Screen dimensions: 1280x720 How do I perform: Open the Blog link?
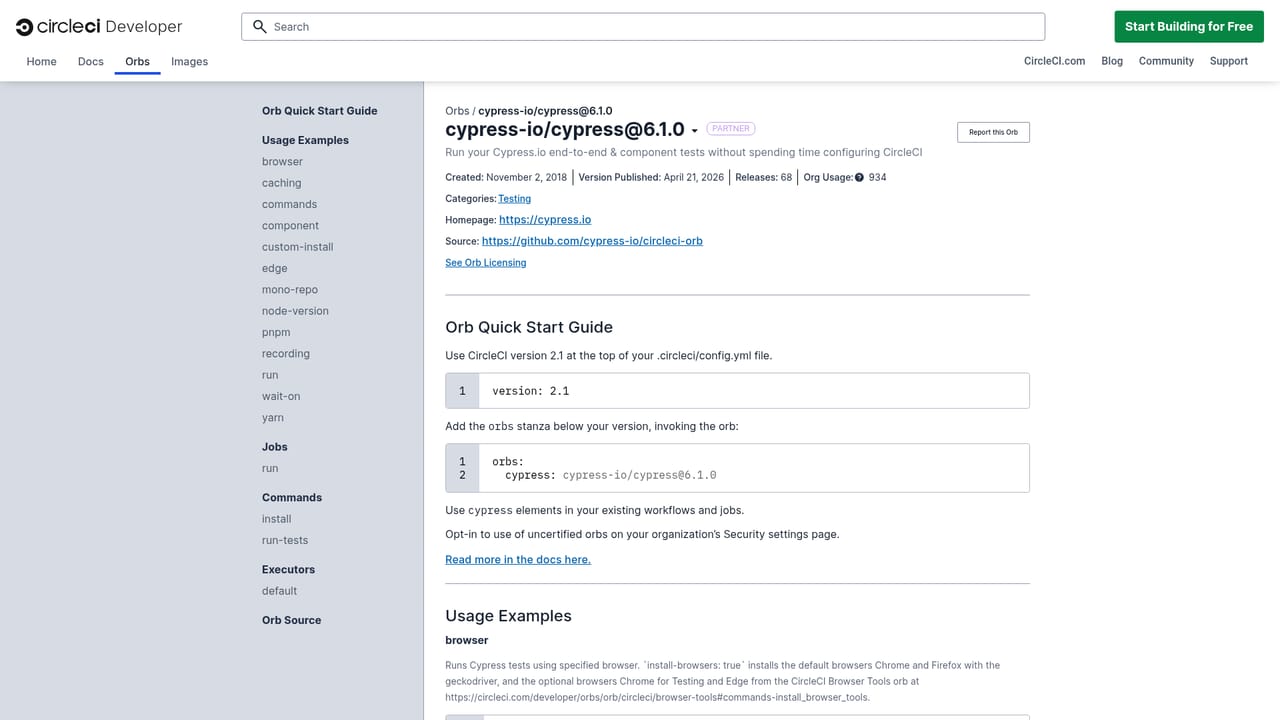tap(1112, 61)
